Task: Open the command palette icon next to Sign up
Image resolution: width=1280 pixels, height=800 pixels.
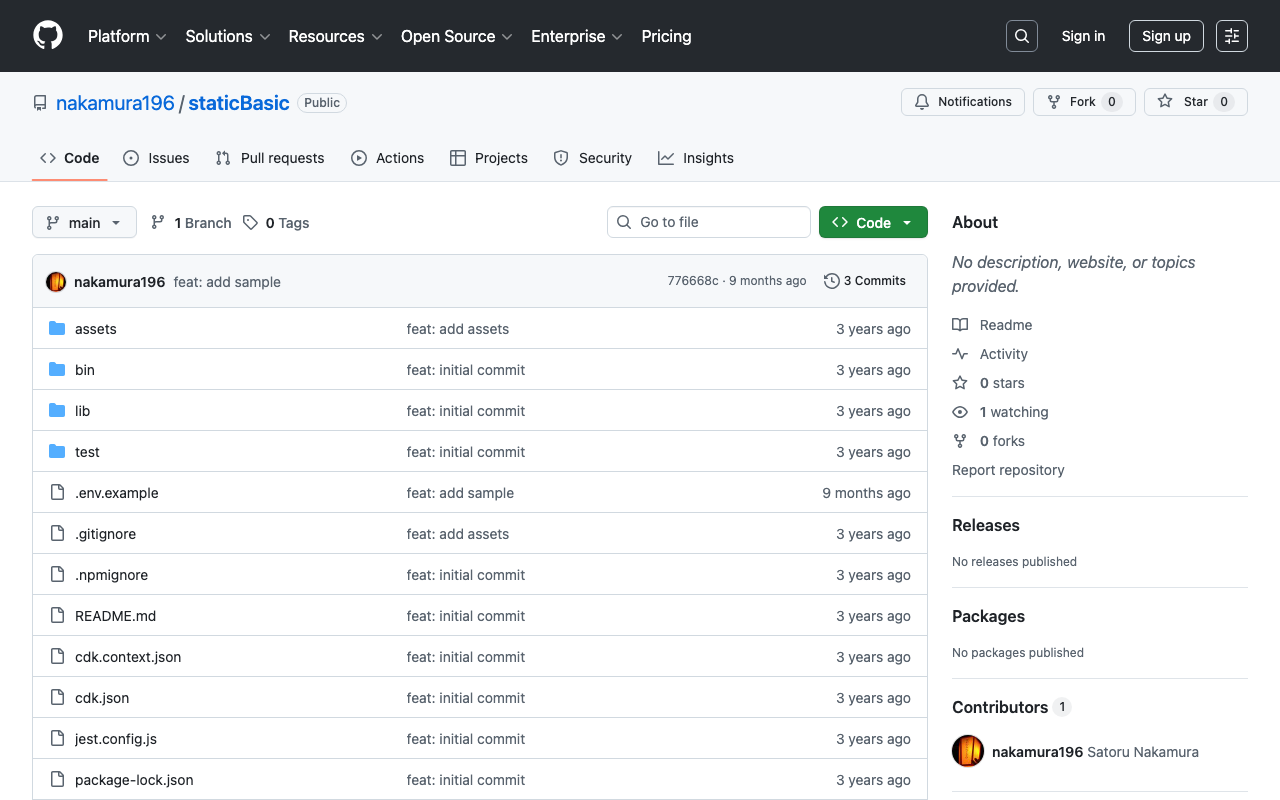Action: (x=1231, y=36)
